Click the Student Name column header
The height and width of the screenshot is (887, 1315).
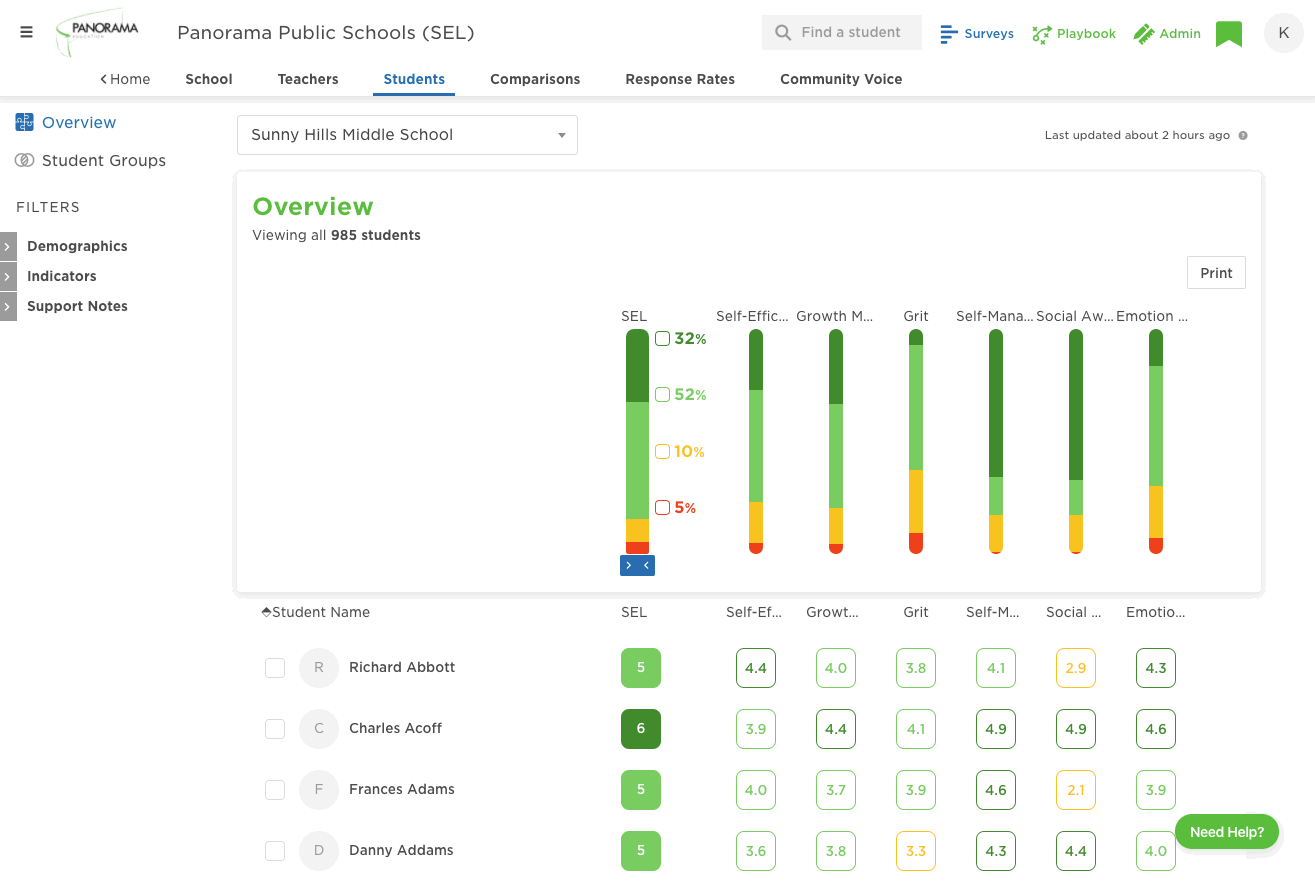coord(321,612)
